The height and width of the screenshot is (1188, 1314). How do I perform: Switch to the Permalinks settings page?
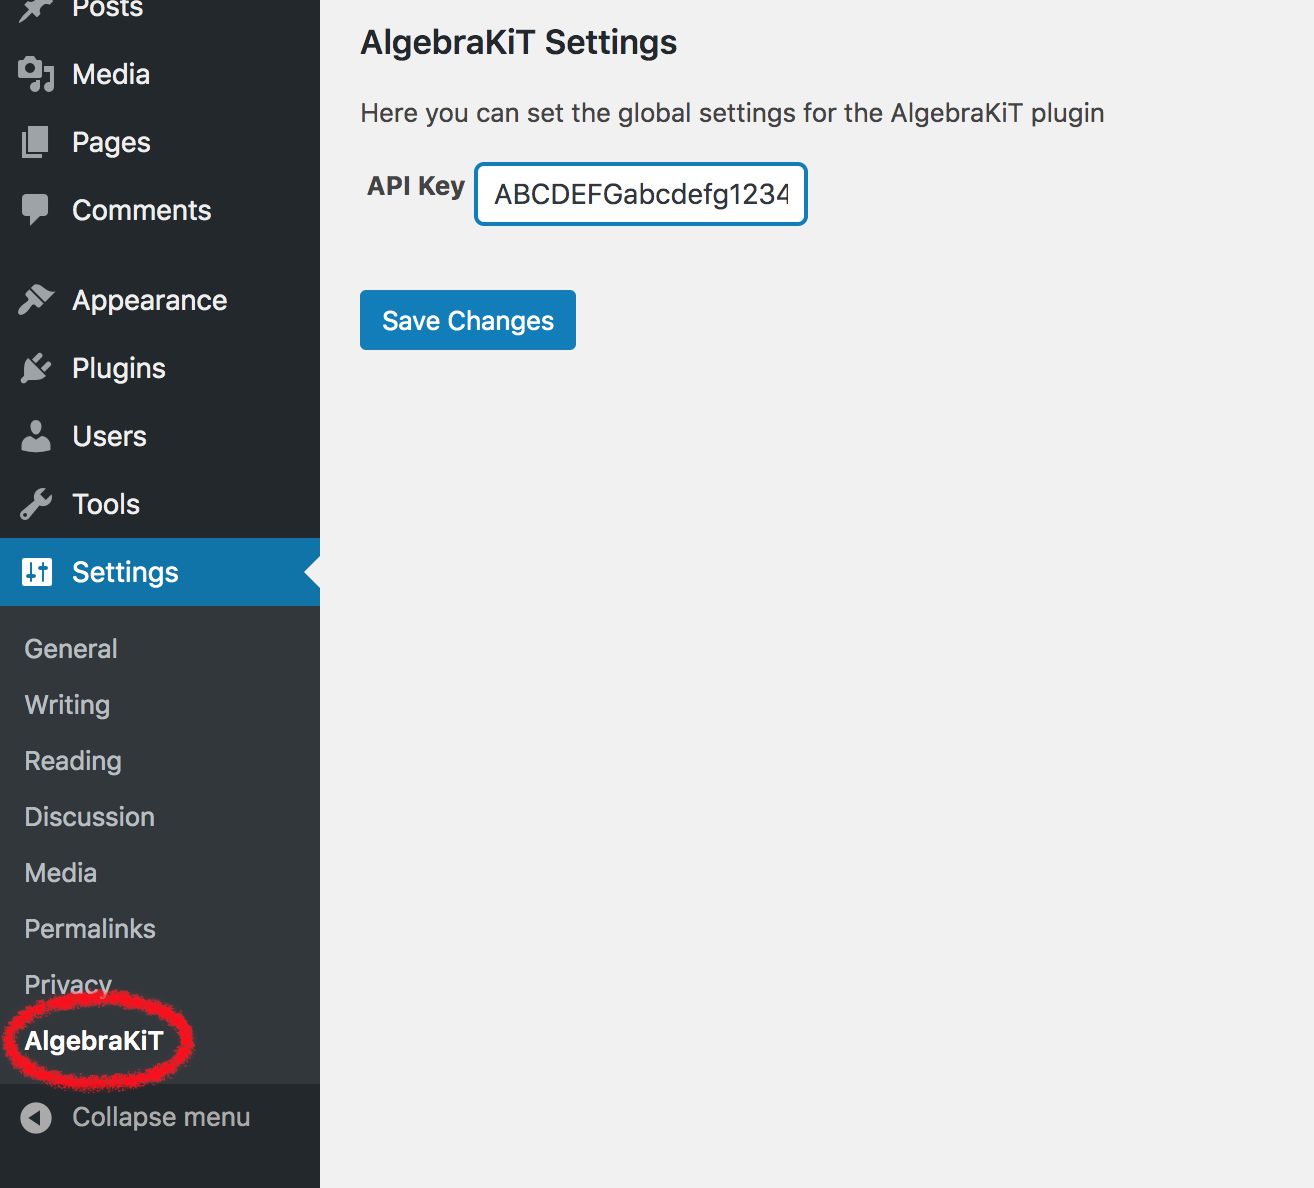(89, 928)
